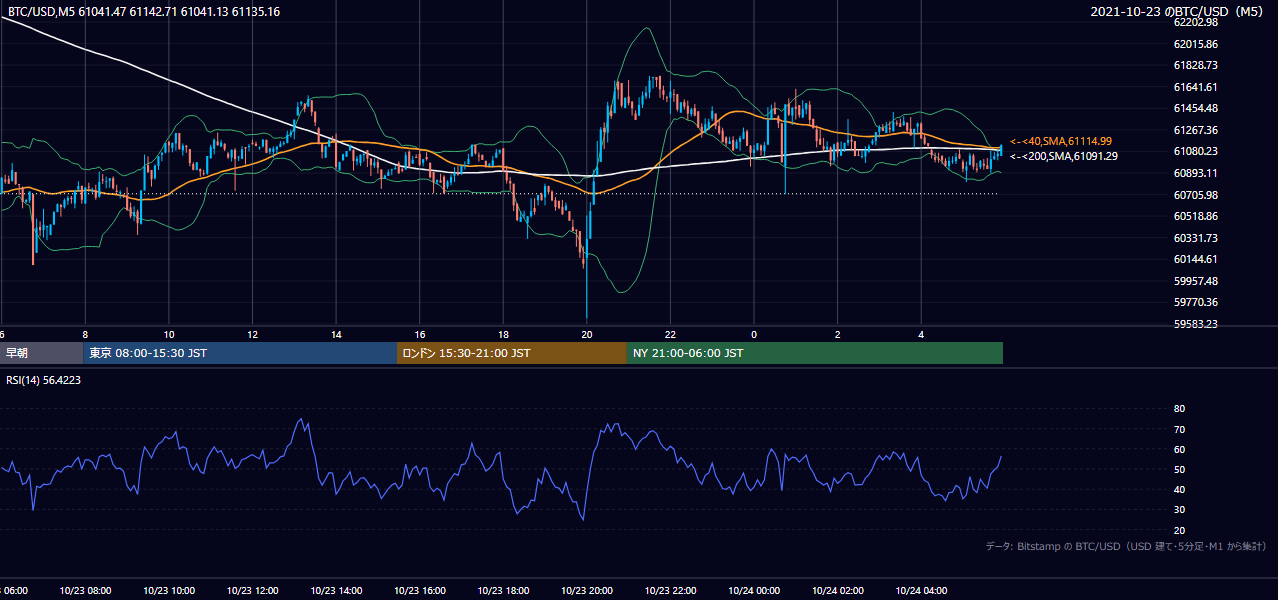Click bottom date label 10/23 14:00
Image resolution: width=1278 pixels, height=600 pixels.
coord(336,591)
